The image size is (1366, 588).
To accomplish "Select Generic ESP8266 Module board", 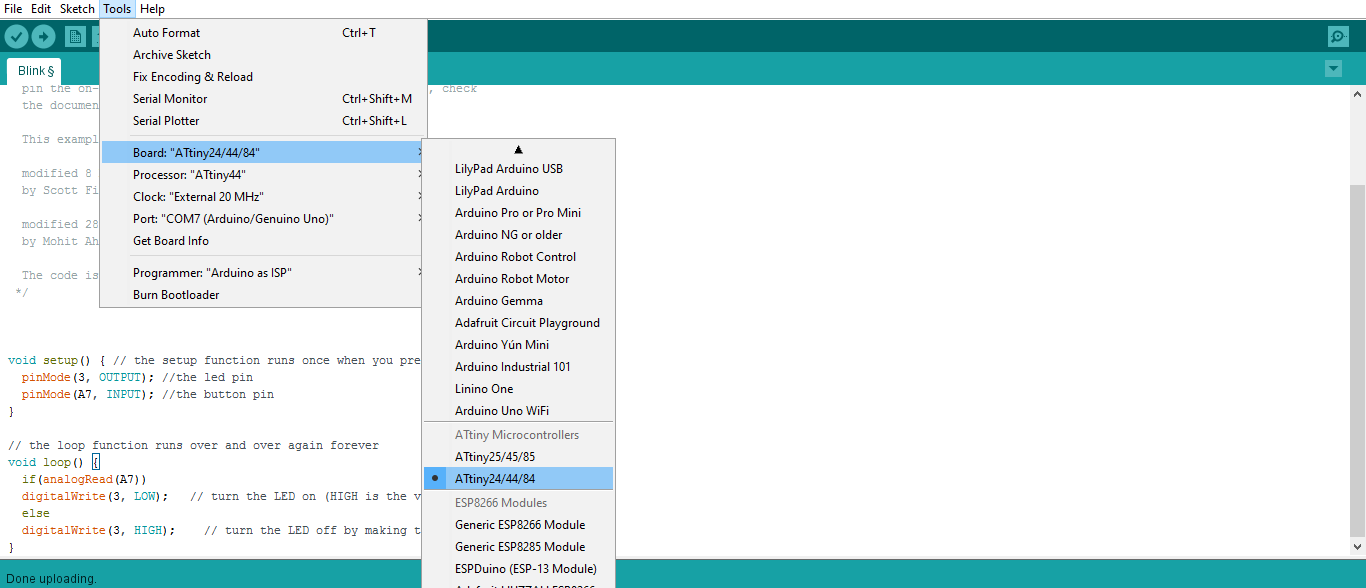I will [518, 525].
